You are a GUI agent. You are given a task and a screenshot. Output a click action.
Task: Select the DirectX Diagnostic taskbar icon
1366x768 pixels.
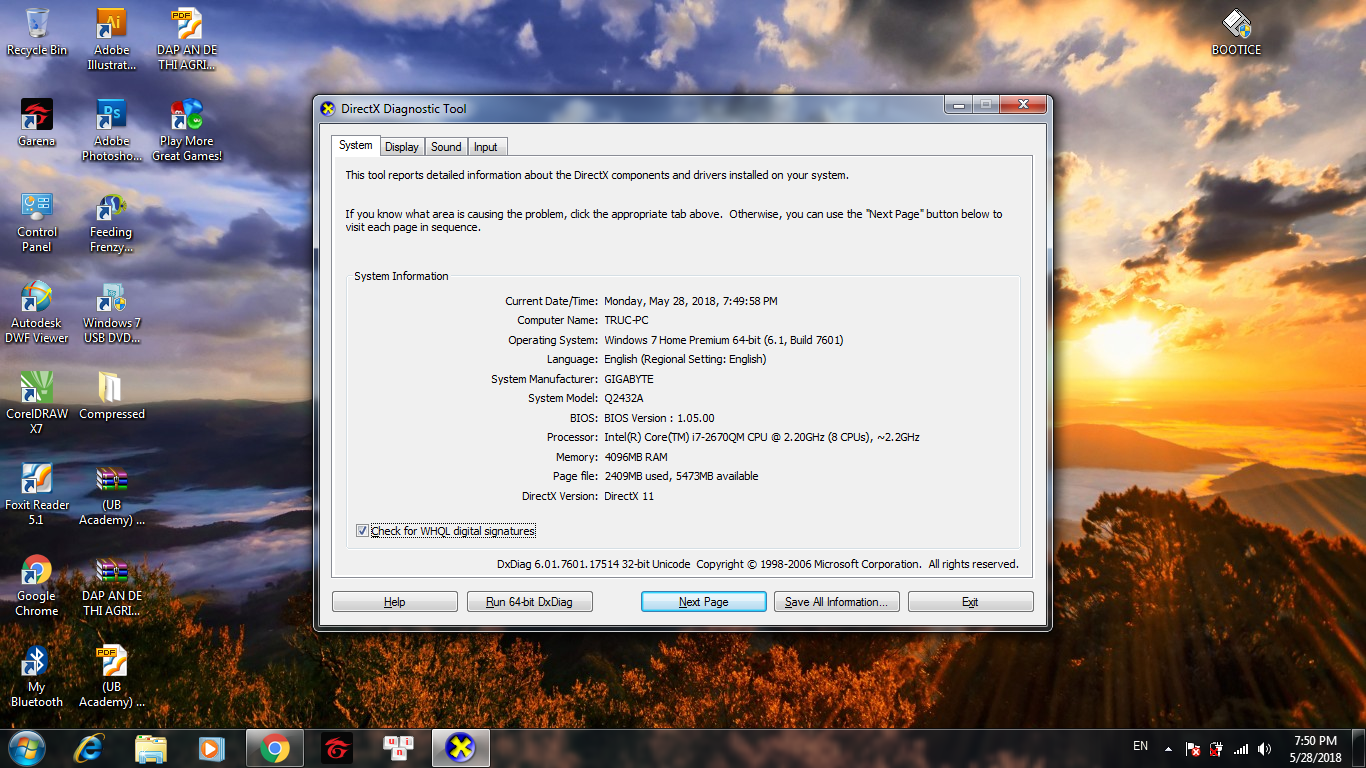pyautogui.click(x=460, y=747)
